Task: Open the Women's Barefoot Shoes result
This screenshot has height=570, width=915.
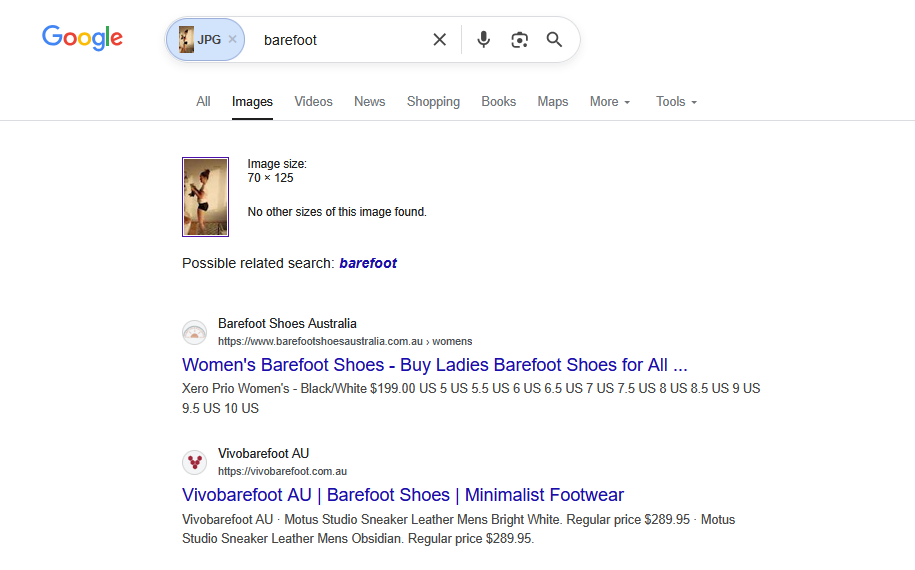Action: (435, 365)
